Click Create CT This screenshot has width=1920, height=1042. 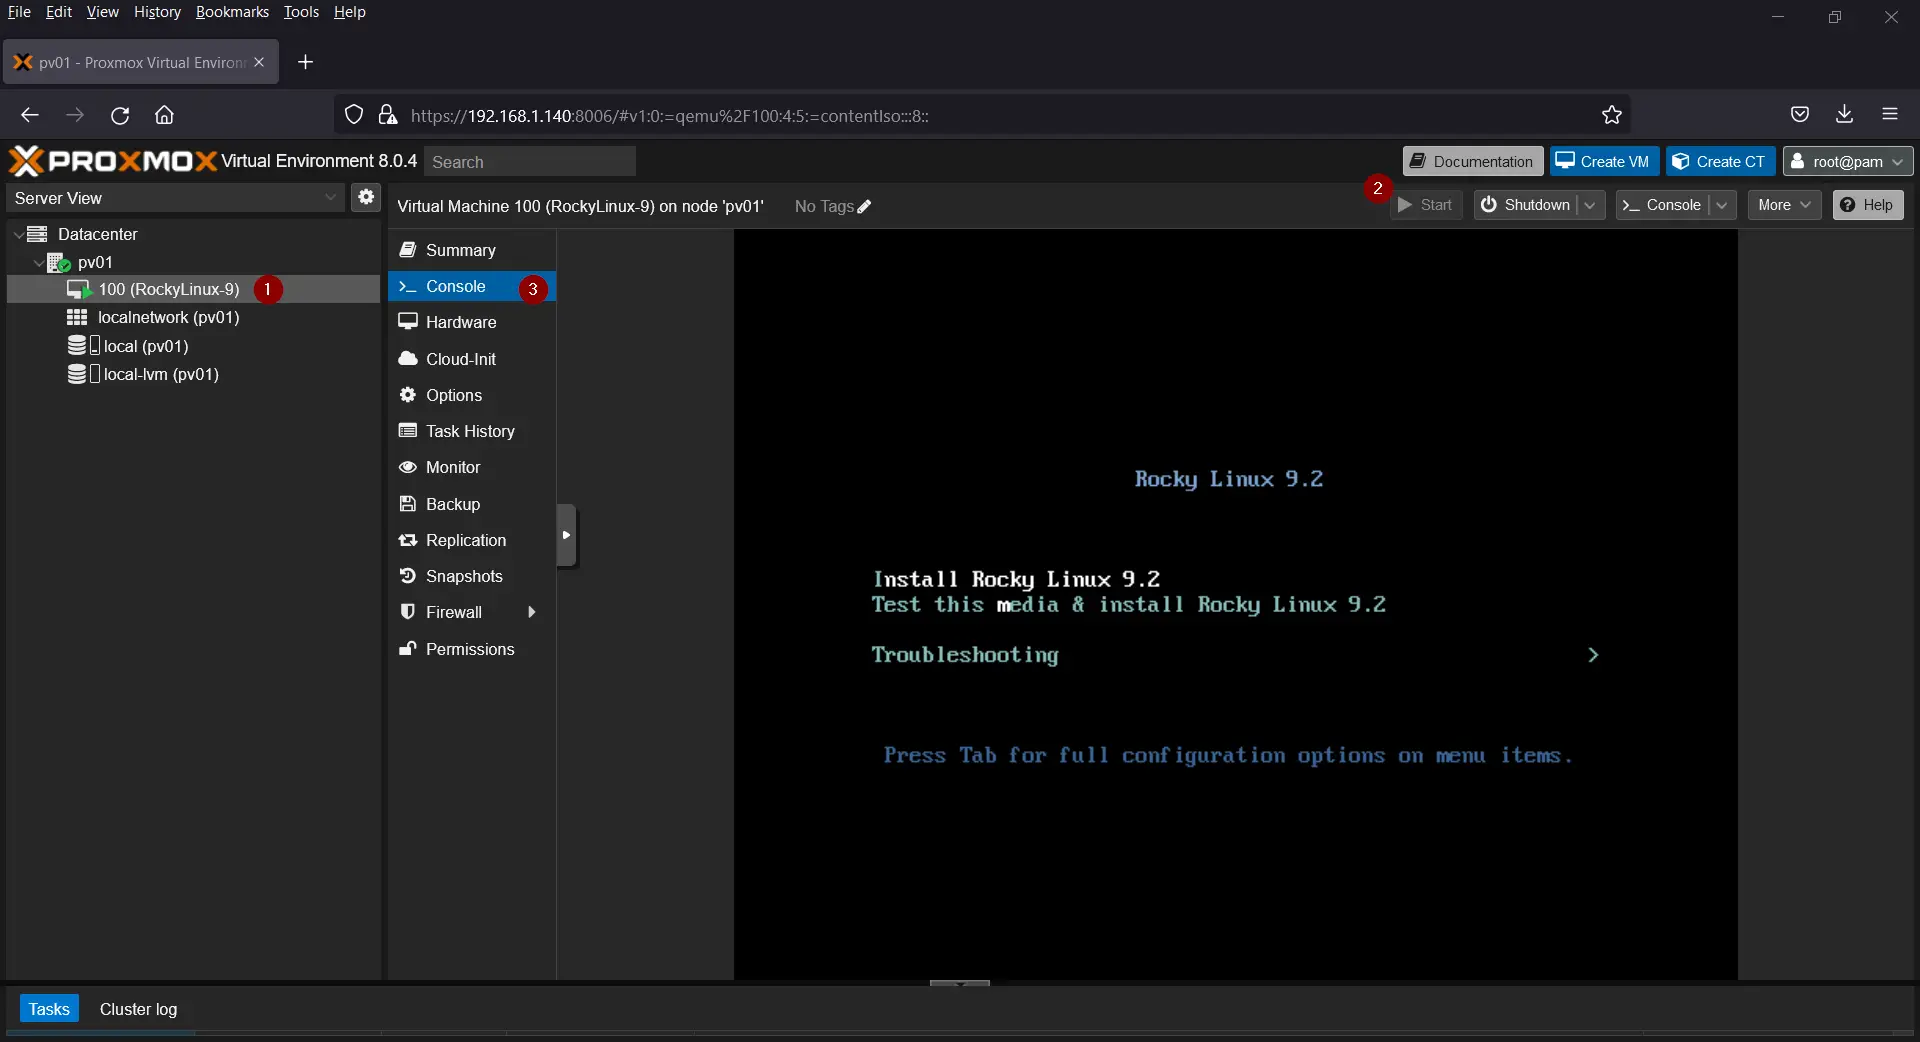tap(1720, 161)
